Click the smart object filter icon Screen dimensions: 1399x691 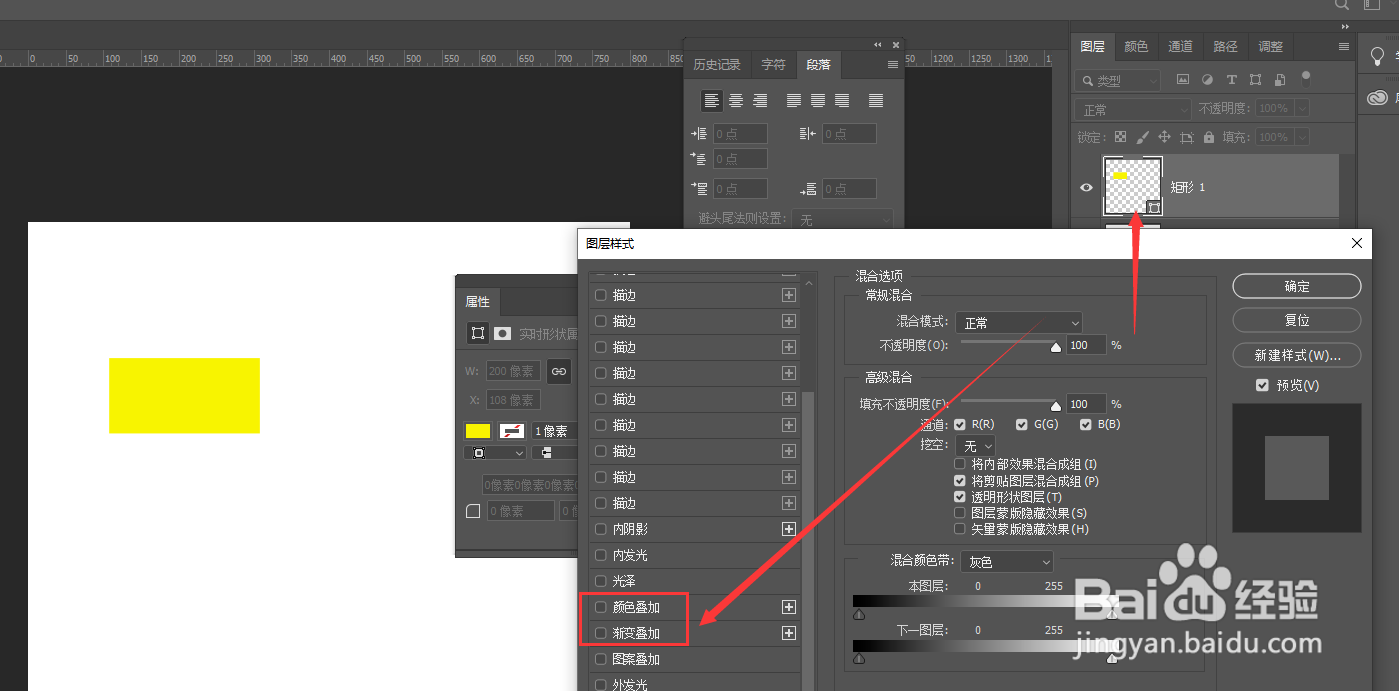tap(1279, 80)
